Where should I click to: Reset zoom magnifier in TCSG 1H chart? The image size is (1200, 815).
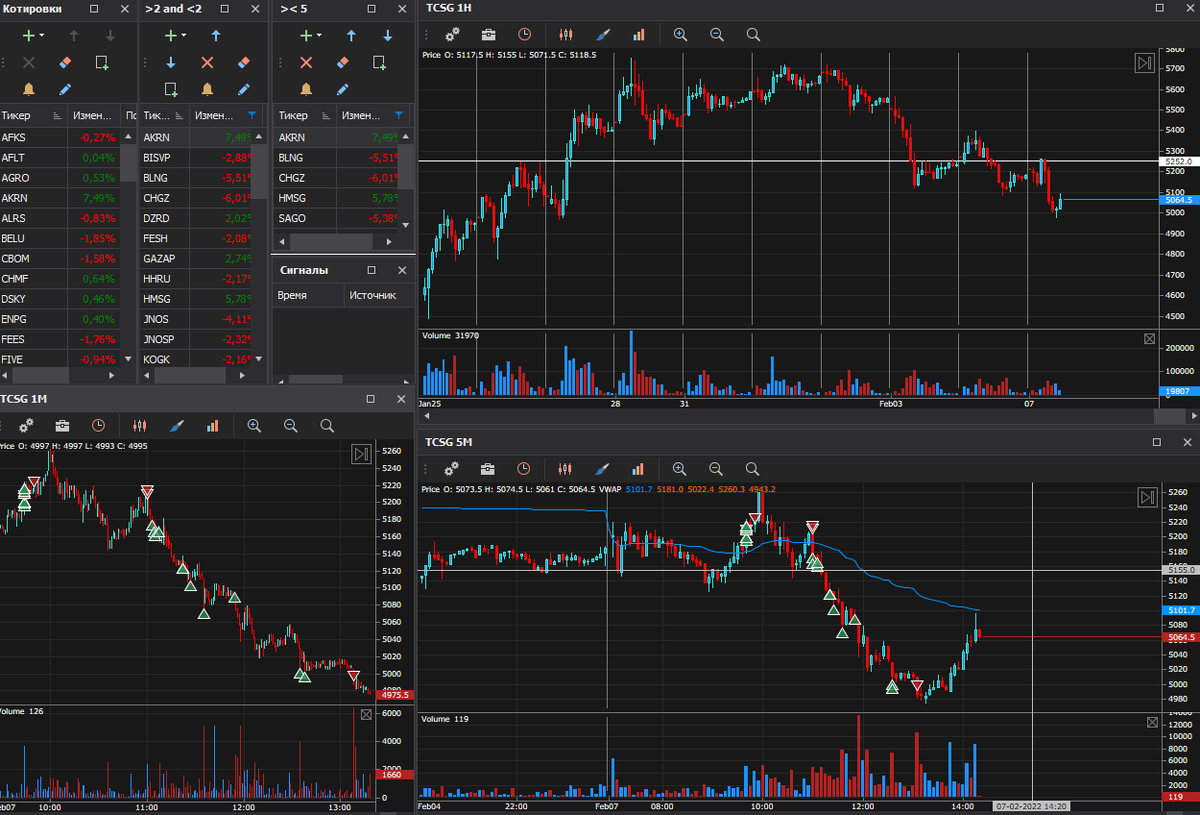point(753,34)
